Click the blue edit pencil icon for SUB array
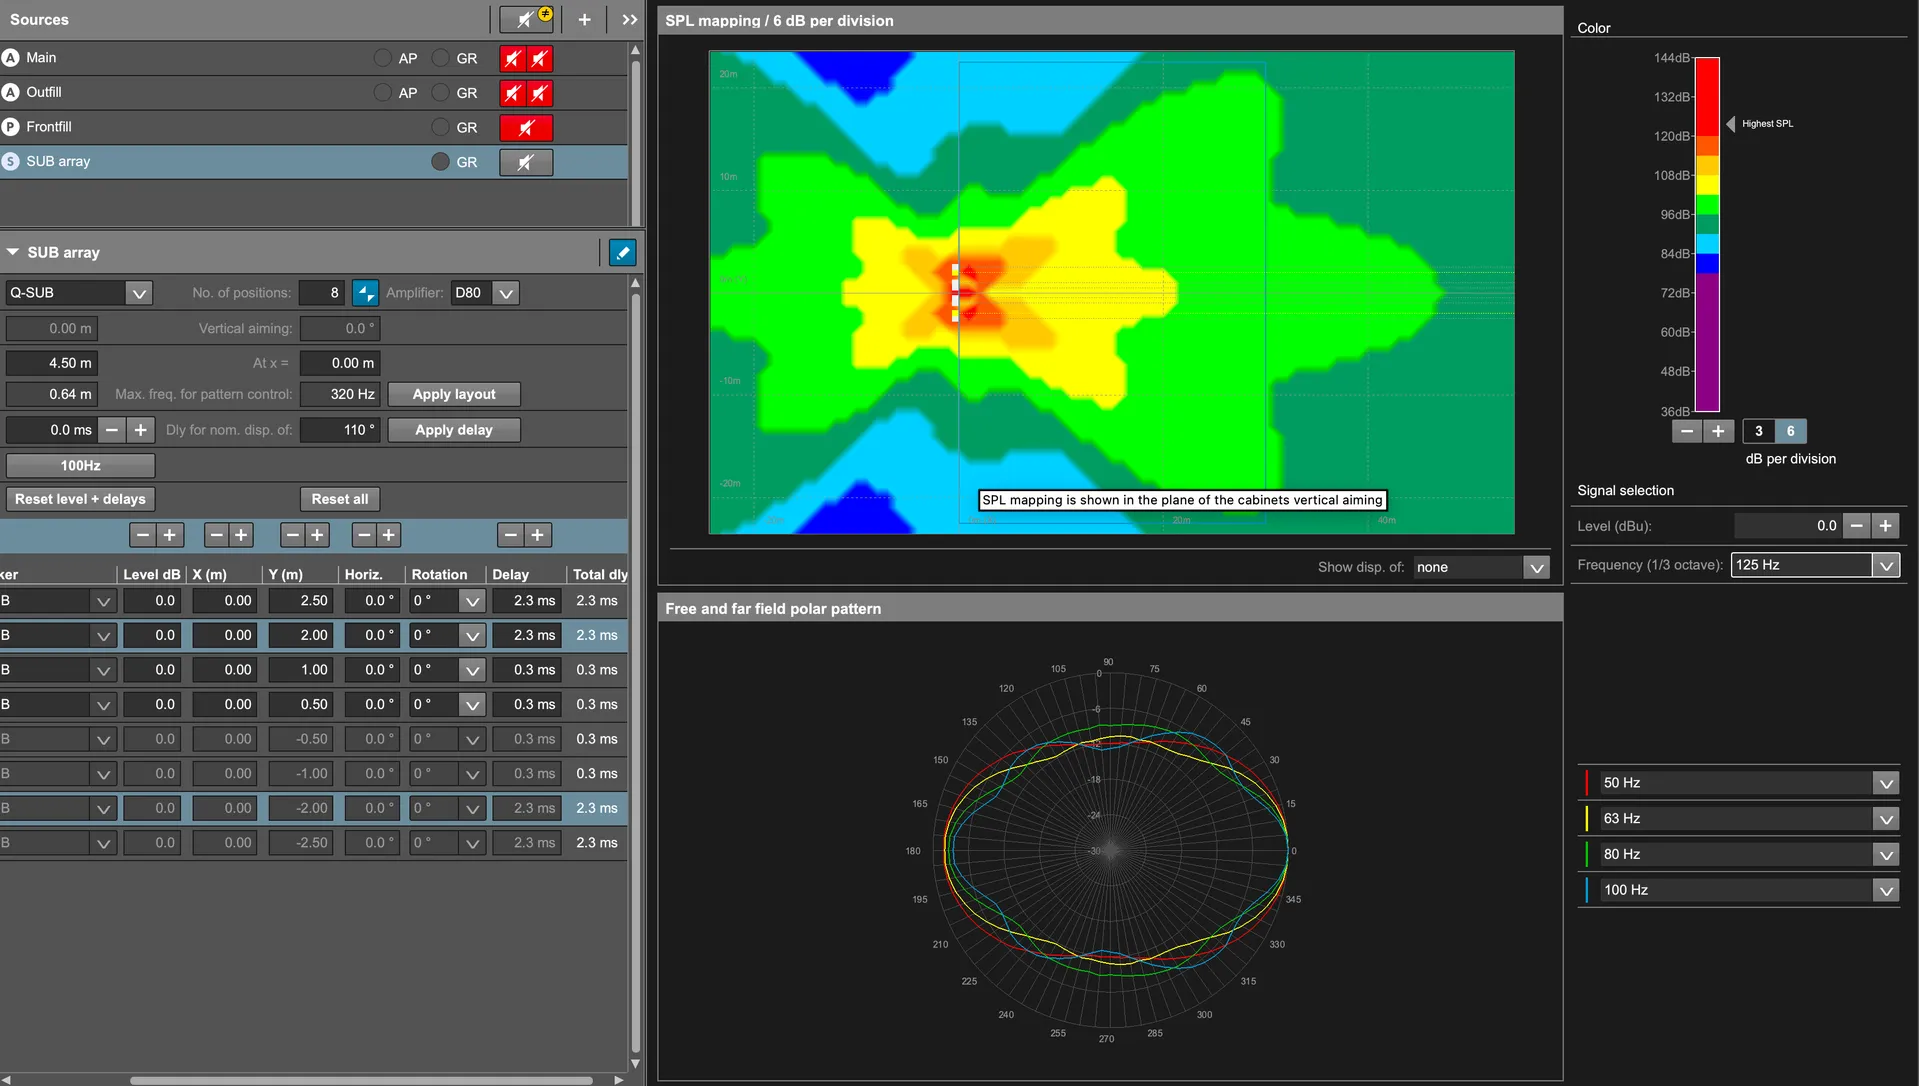1919x1086 pixels. [622, 253]
